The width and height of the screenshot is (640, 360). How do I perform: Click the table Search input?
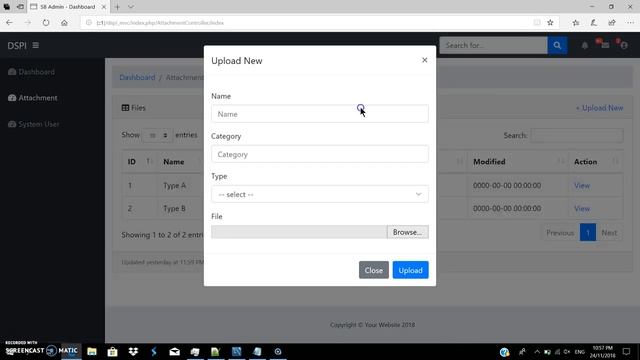tap(576, 135)
